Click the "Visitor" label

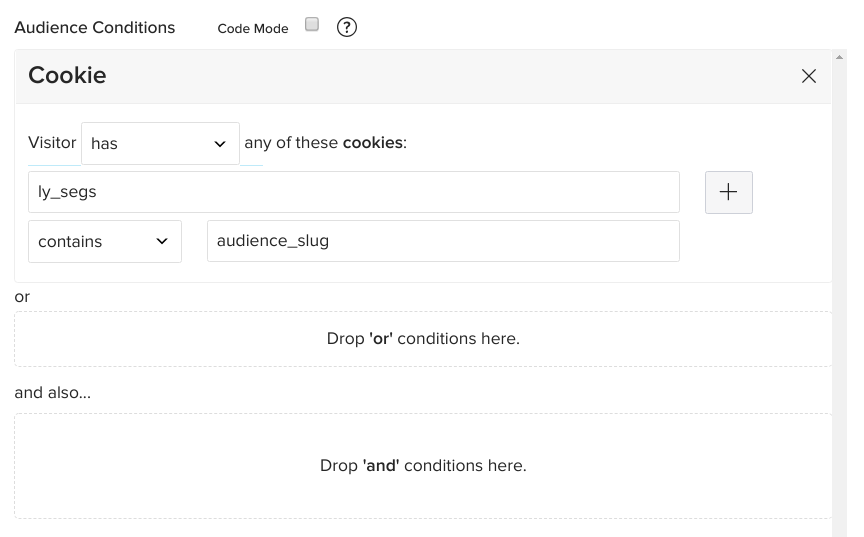(x=52, y=143)
